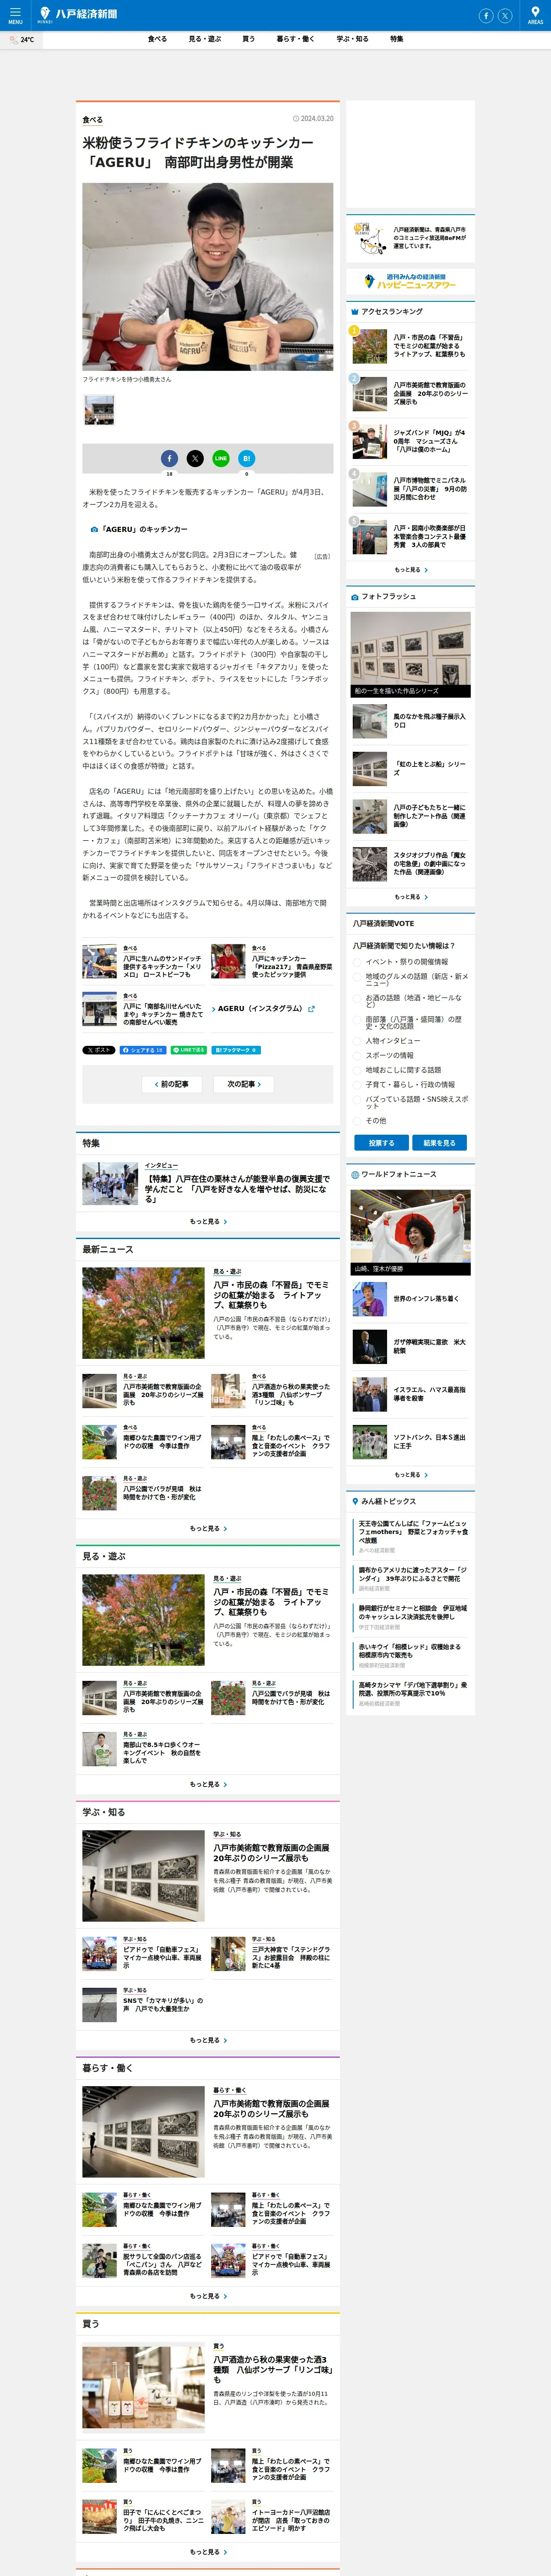
Task: Open 食べる in the top navigation
Action: click(x=157, y=39)
